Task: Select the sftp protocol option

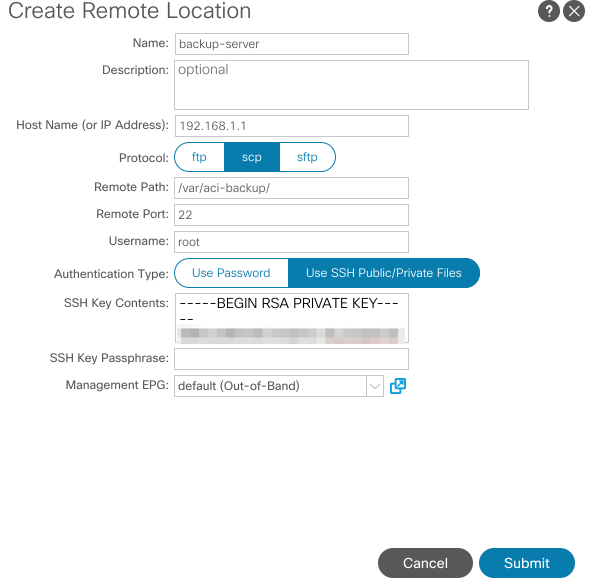Action: (x=307, y=157)
